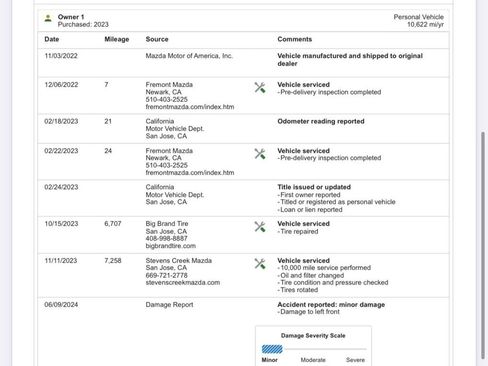
Task: Click Damage Report source text
Action: coord(169,305)
